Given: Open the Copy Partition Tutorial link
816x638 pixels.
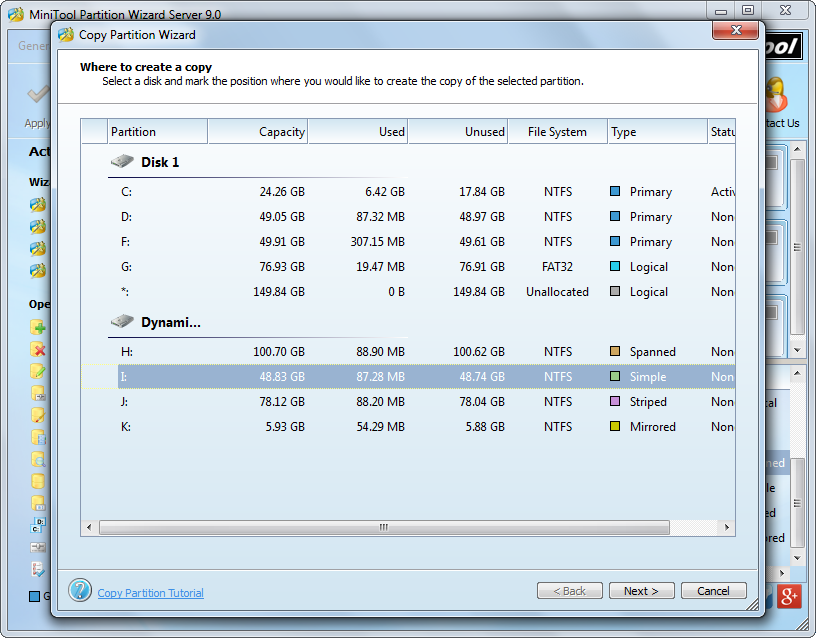Looking at the screenshot, I should click(150, 593).
